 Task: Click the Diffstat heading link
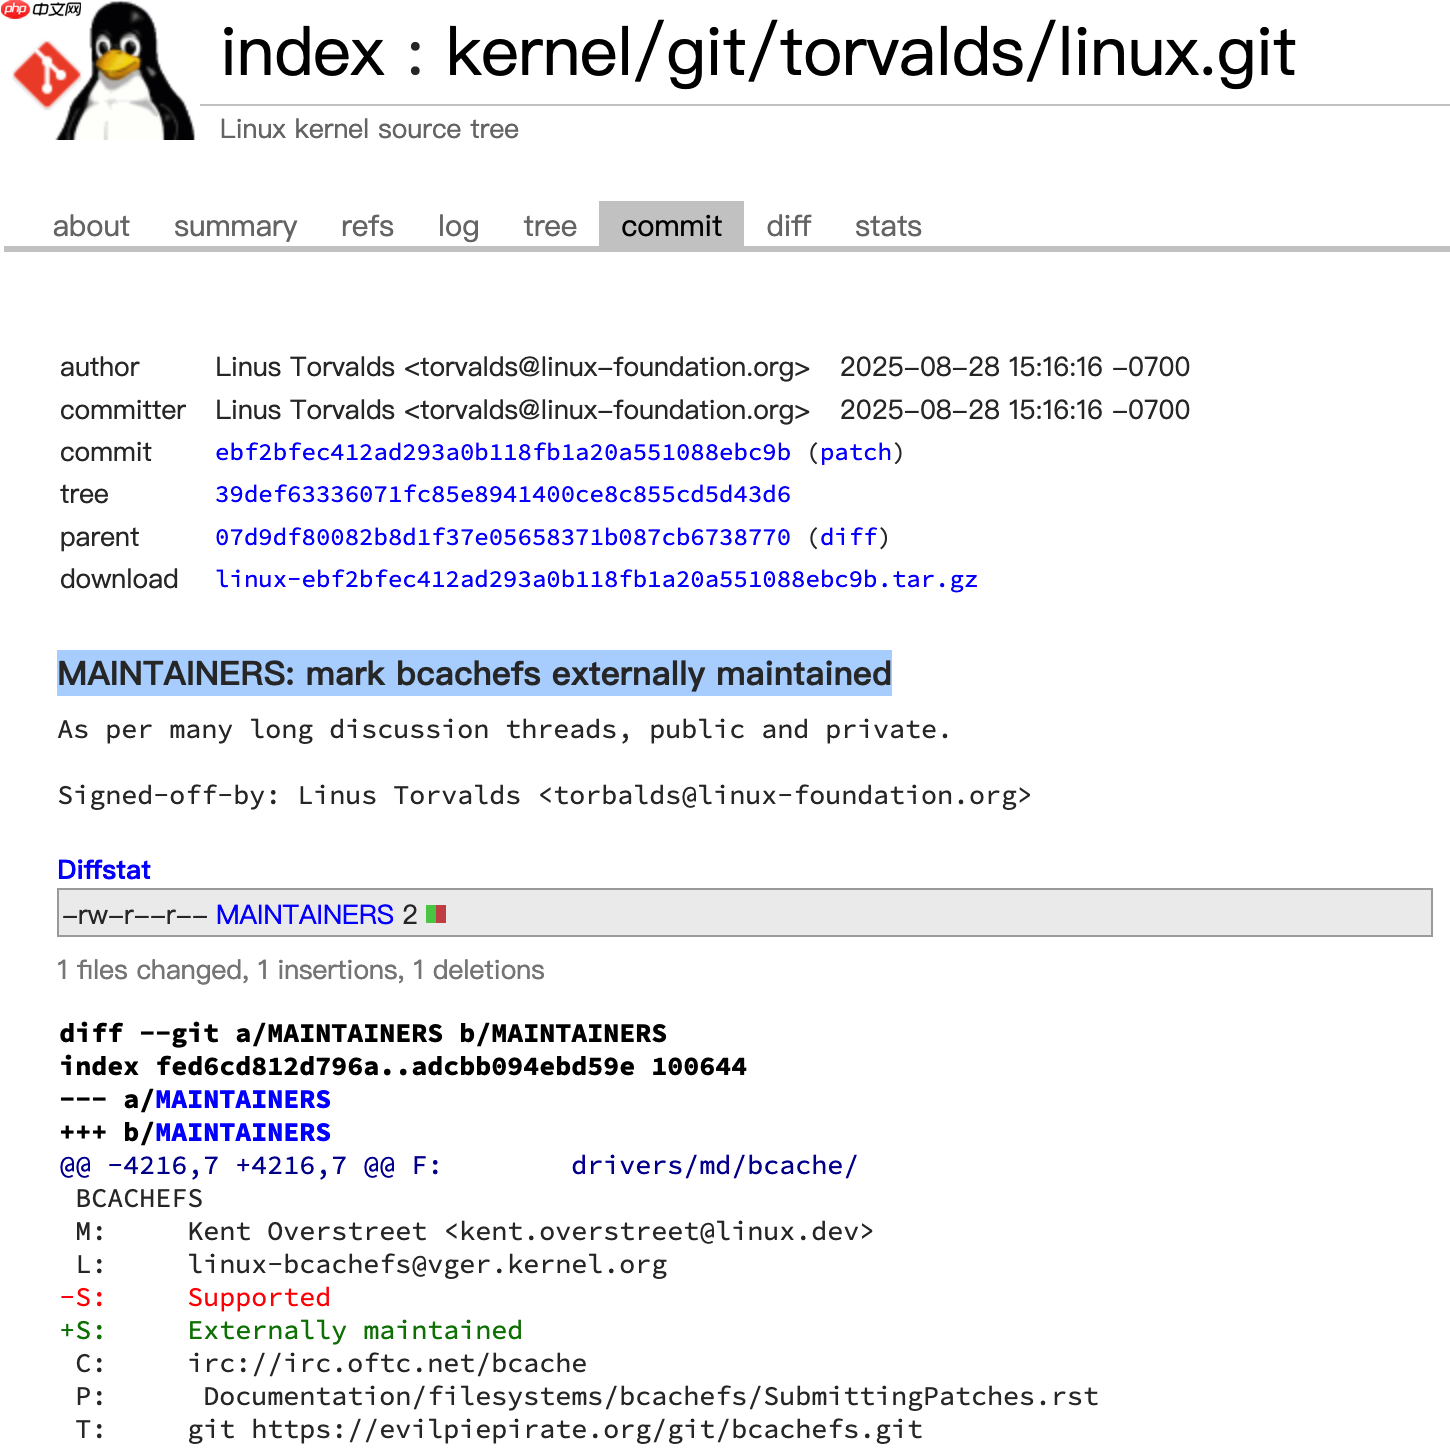(x=104, y=870)
